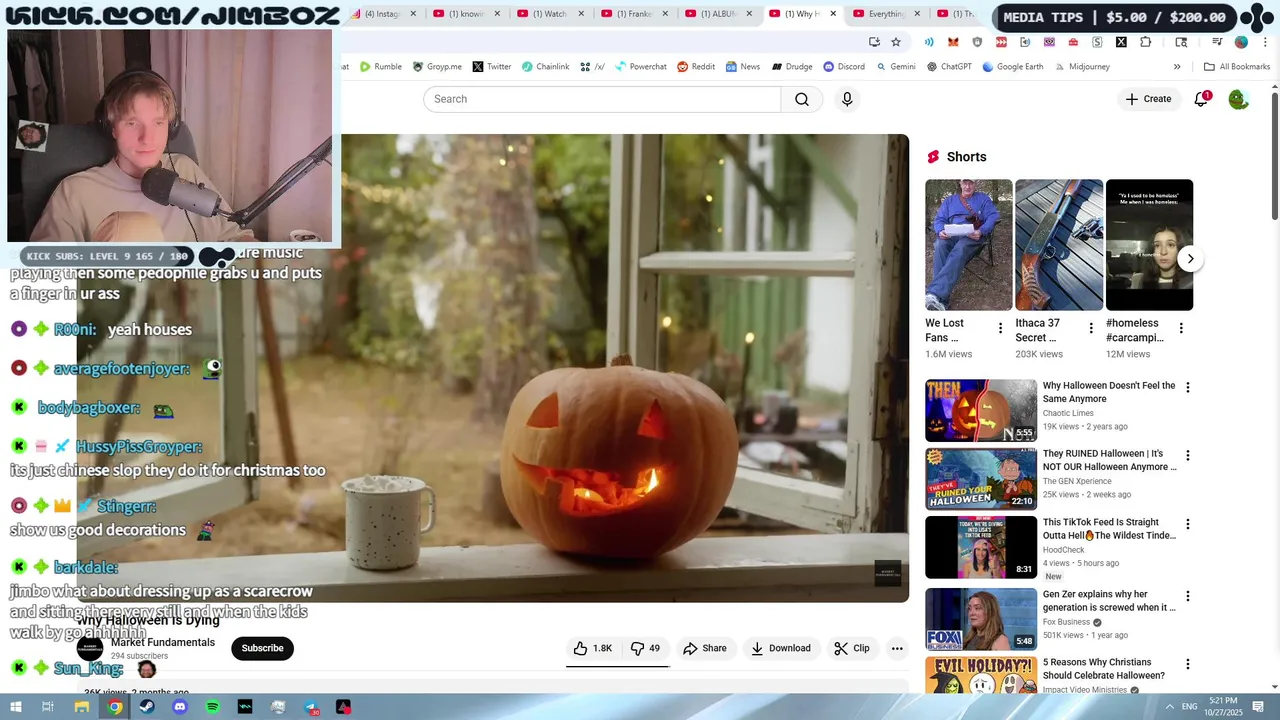Screen dimensions: 1280x720
Task: Click the YouTube search magnifier button
Action: 802,99
